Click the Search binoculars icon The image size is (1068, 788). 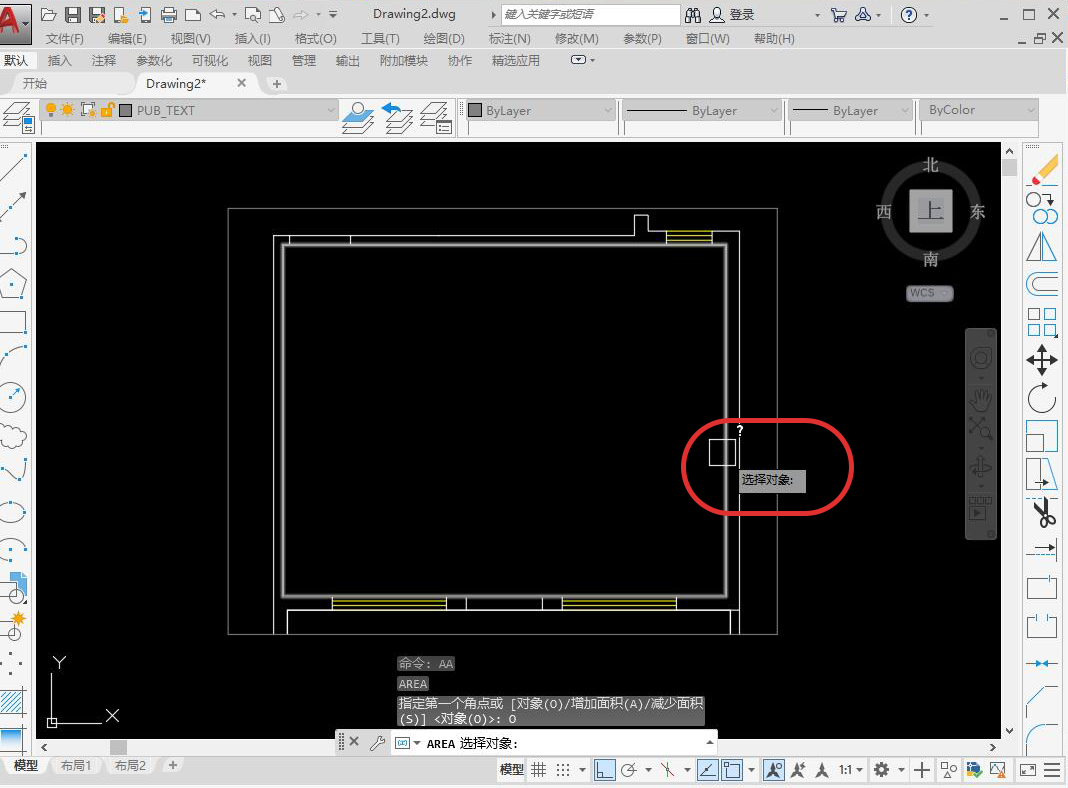coord(693,15)
